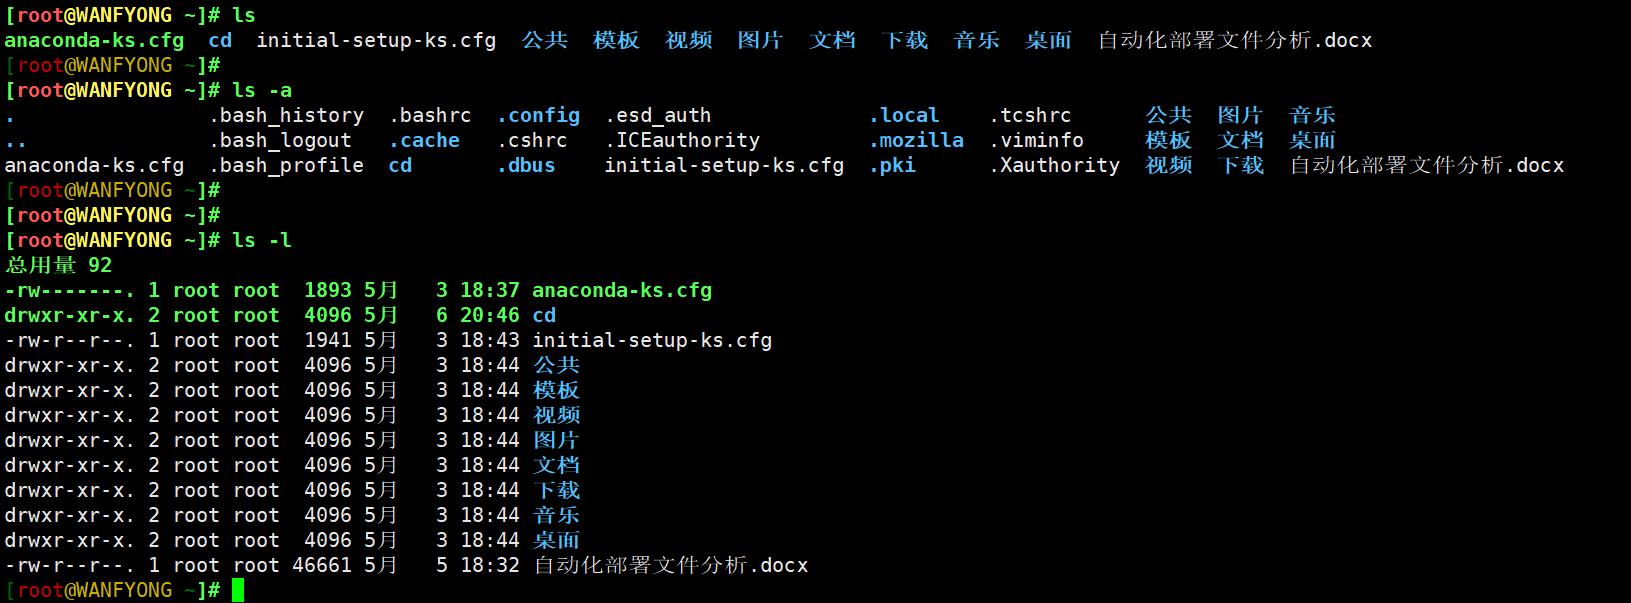The image size is (1631, 603).
Task: Click the '总用量 92' total line
Action: tap(58, 266)
